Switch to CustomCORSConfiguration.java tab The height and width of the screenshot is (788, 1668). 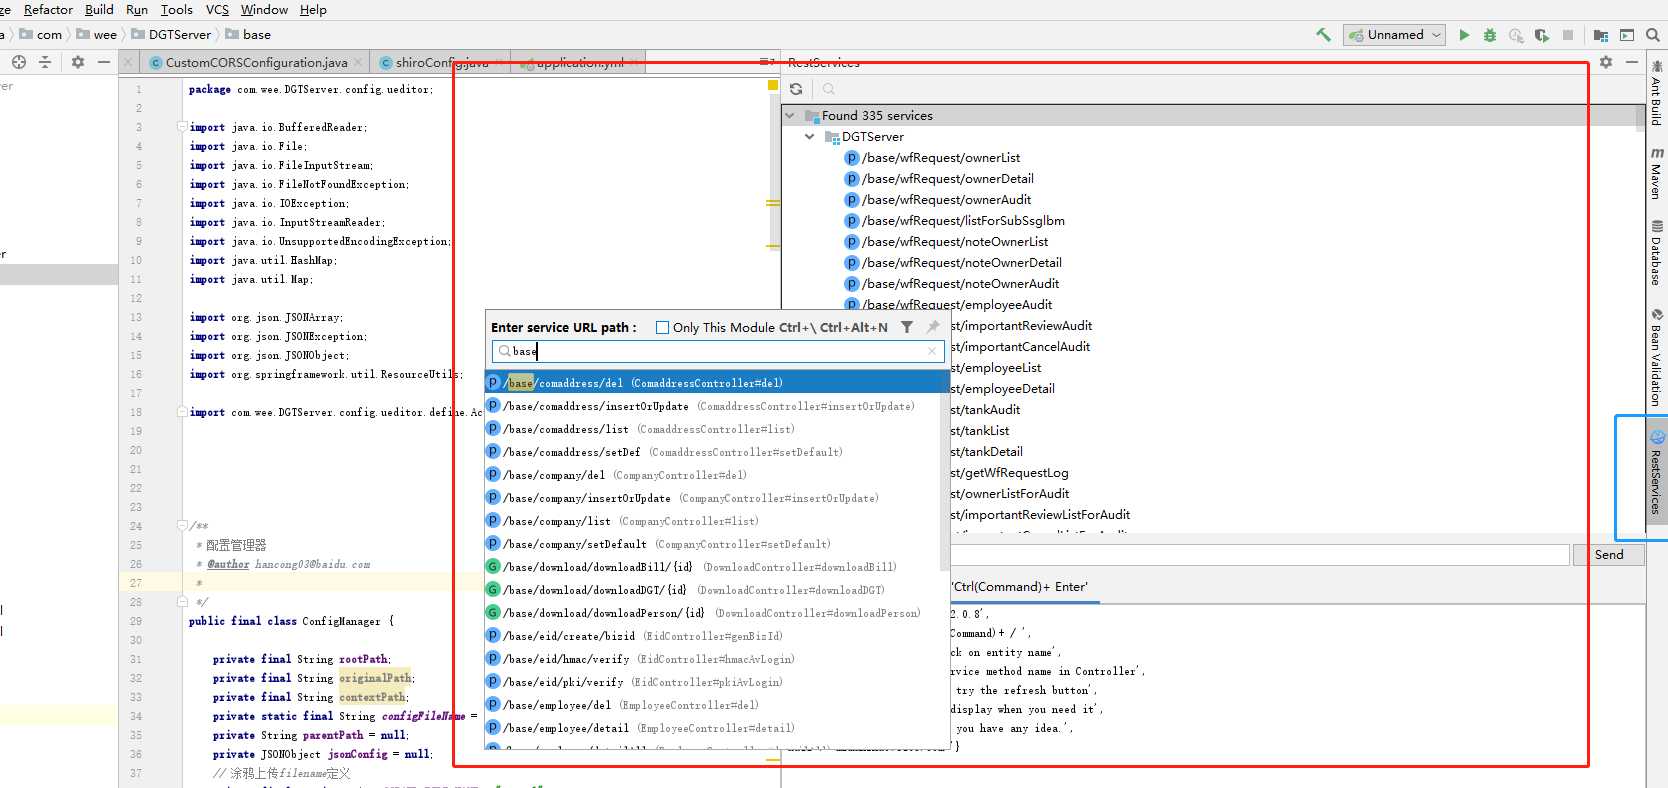click(x=256, y=62)
